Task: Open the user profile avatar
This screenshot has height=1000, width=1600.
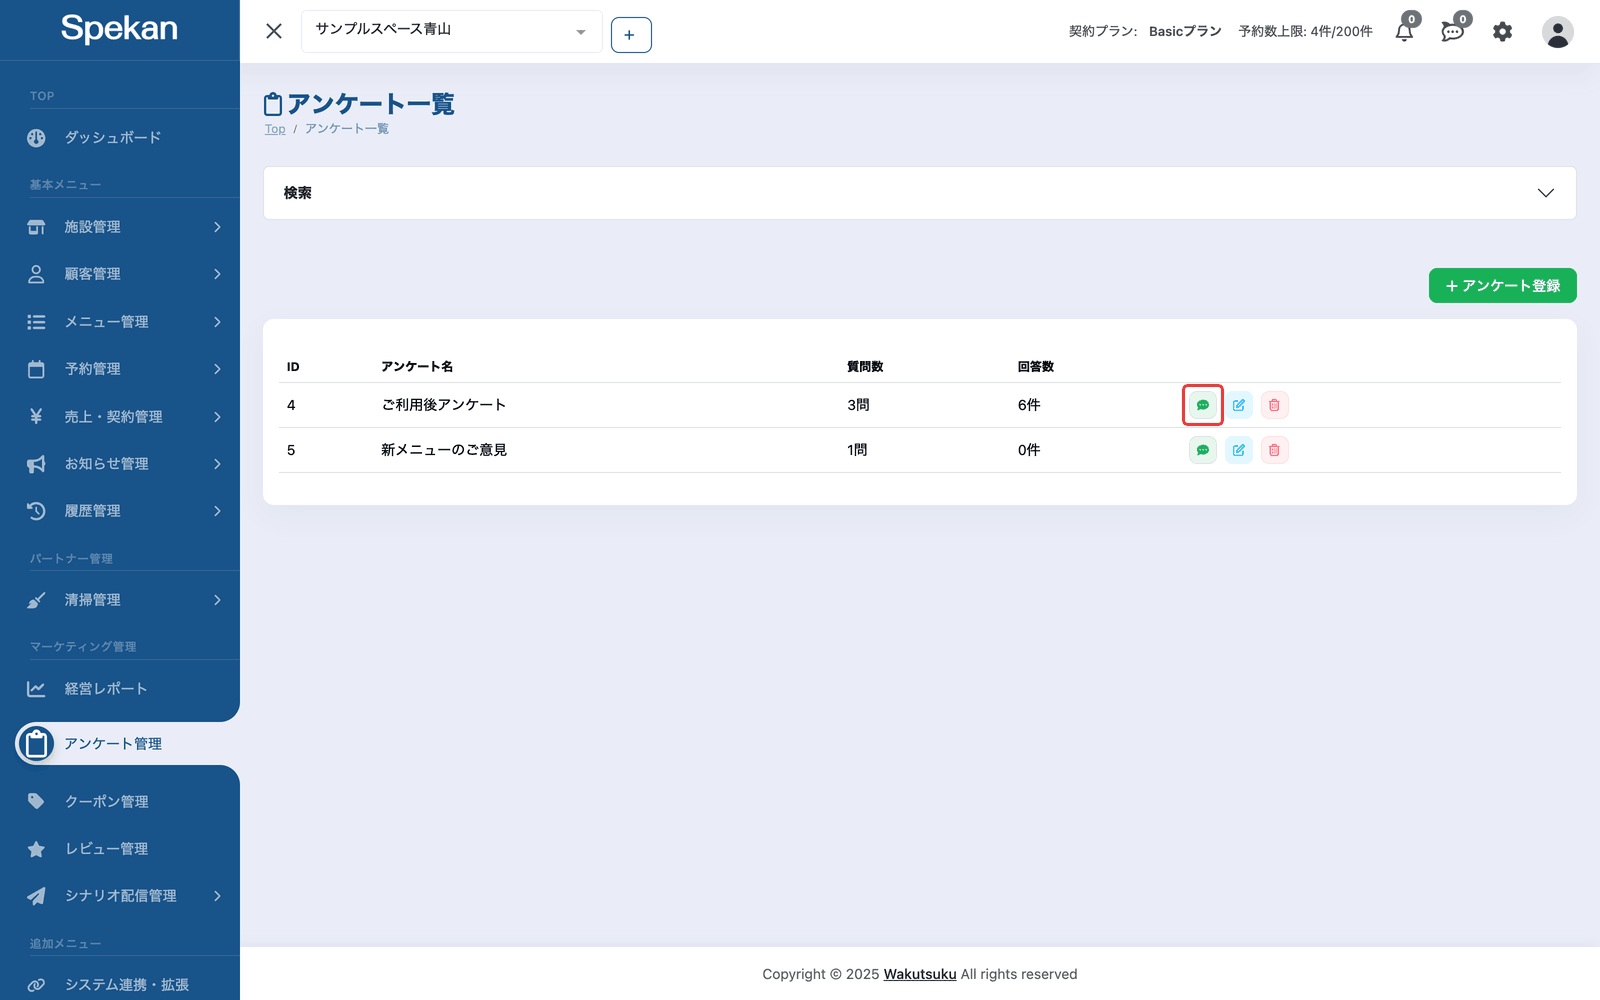Action: click(x=1557, y=32)
